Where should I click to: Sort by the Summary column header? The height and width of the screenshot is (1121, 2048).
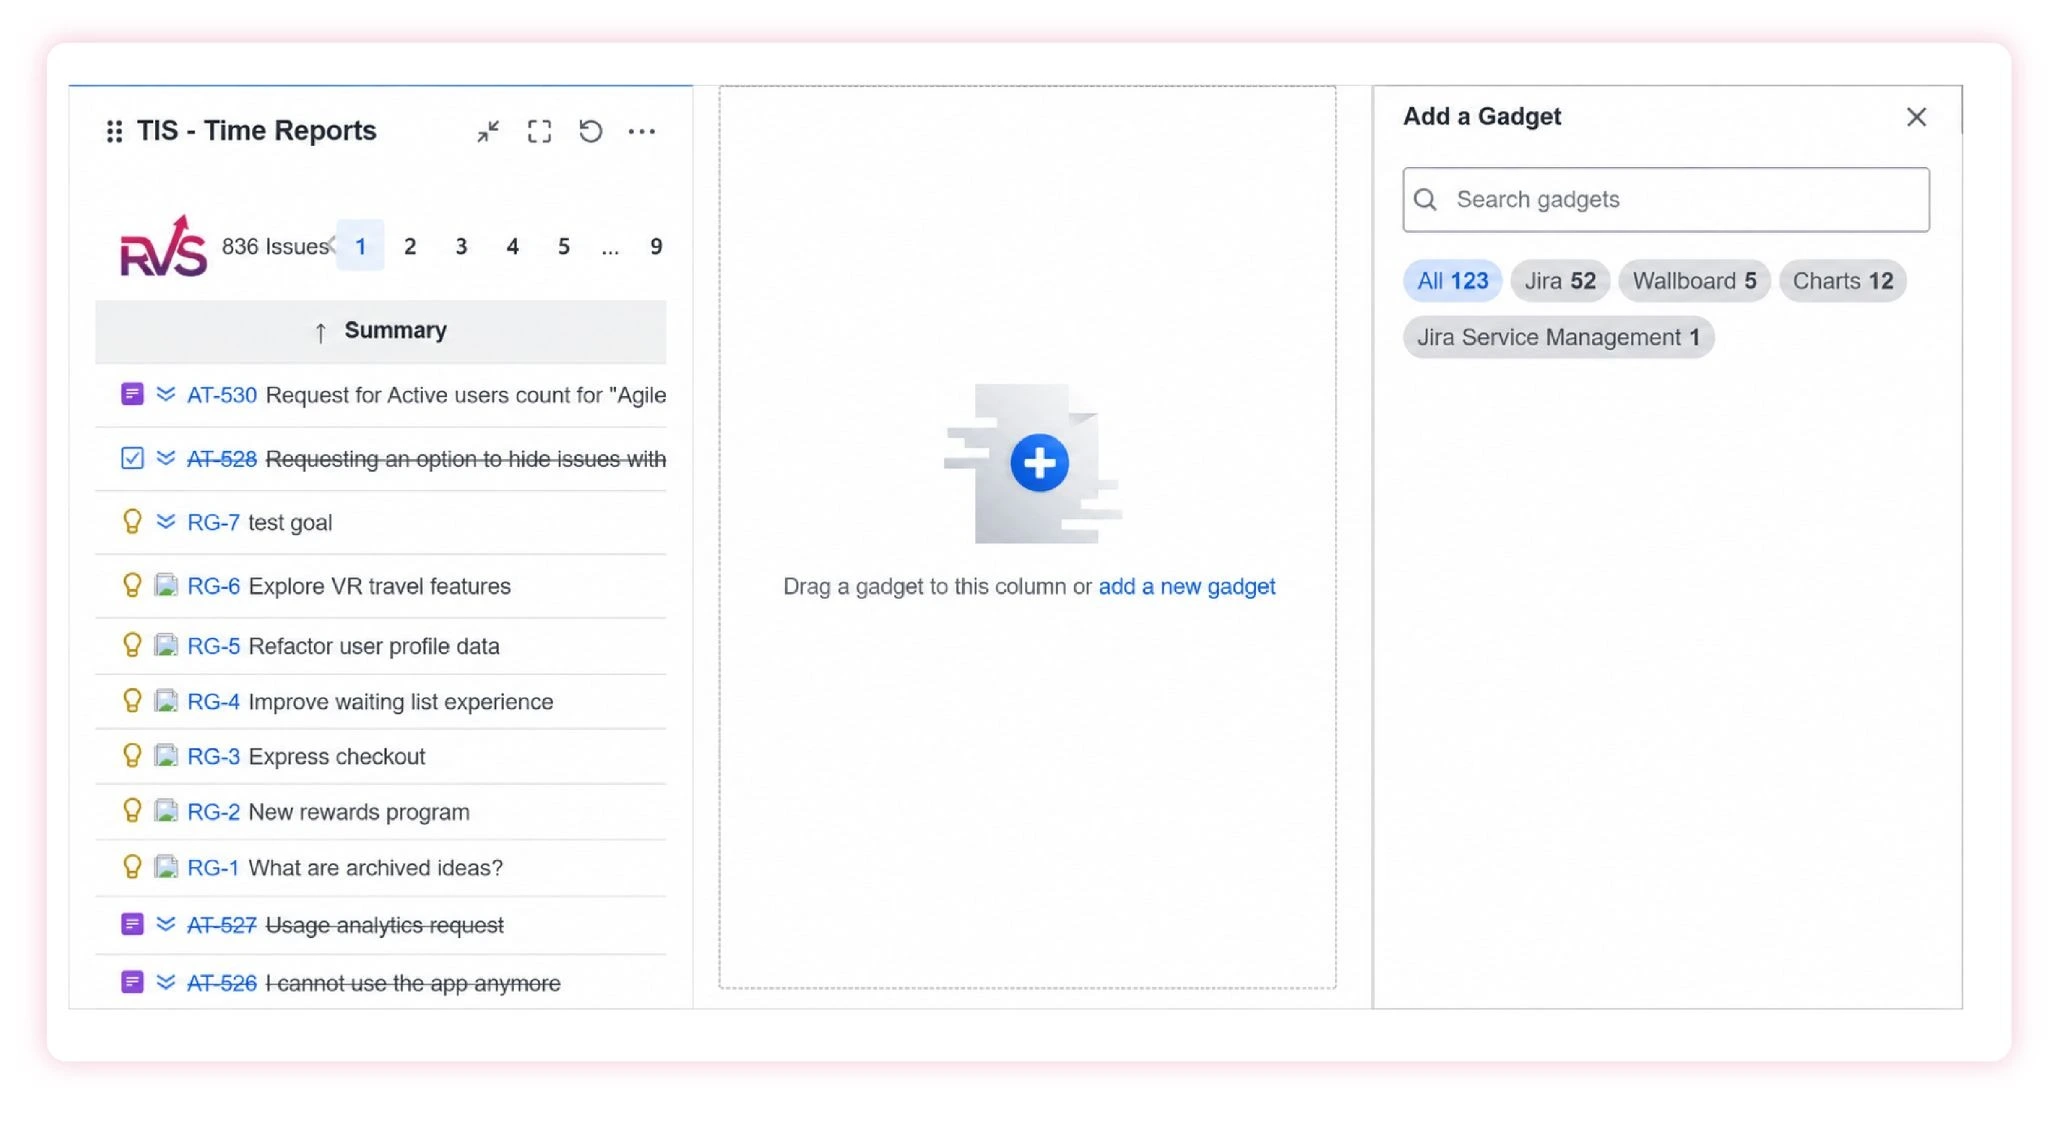tap(381, 331)
